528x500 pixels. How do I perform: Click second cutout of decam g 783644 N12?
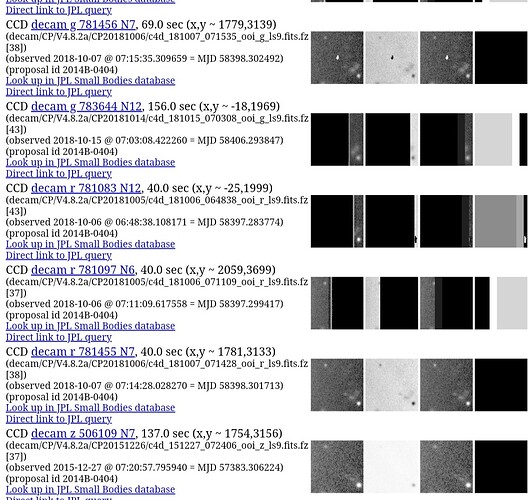(x=392, y=139)
